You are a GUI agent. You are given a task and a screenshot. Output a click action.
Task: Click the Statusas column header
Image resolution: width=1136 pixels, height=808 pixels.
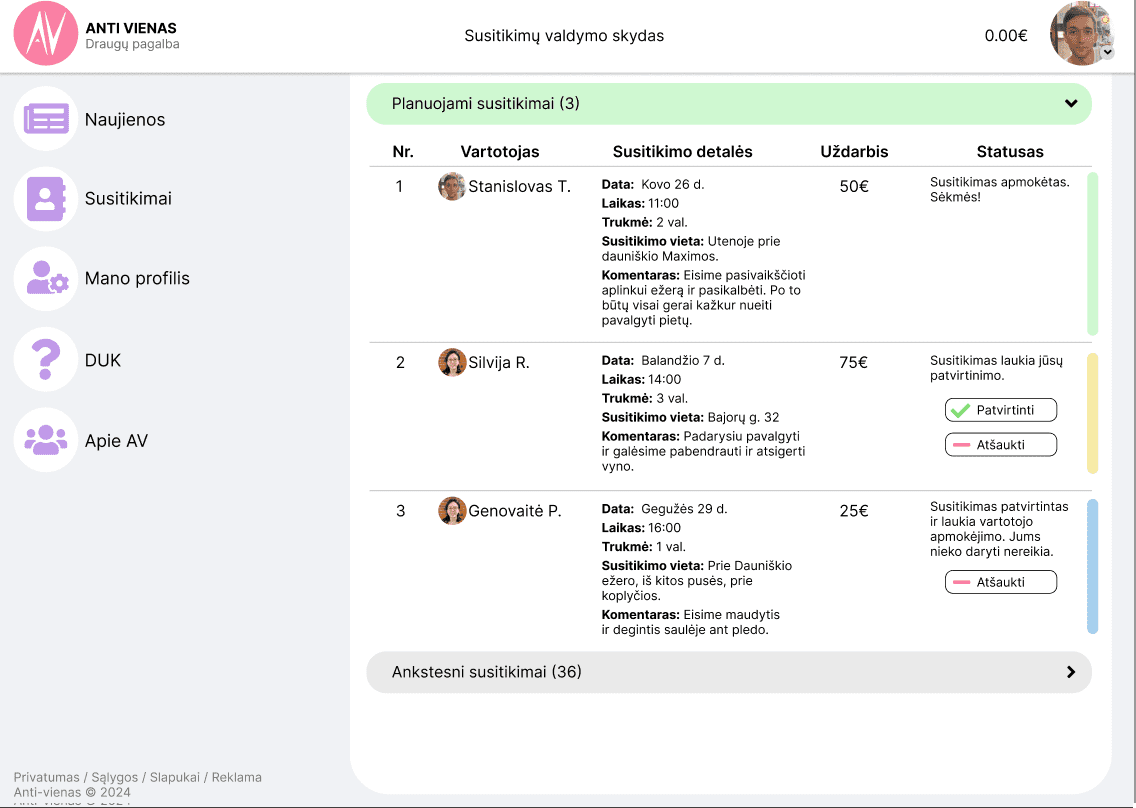tap(1010, 151)
